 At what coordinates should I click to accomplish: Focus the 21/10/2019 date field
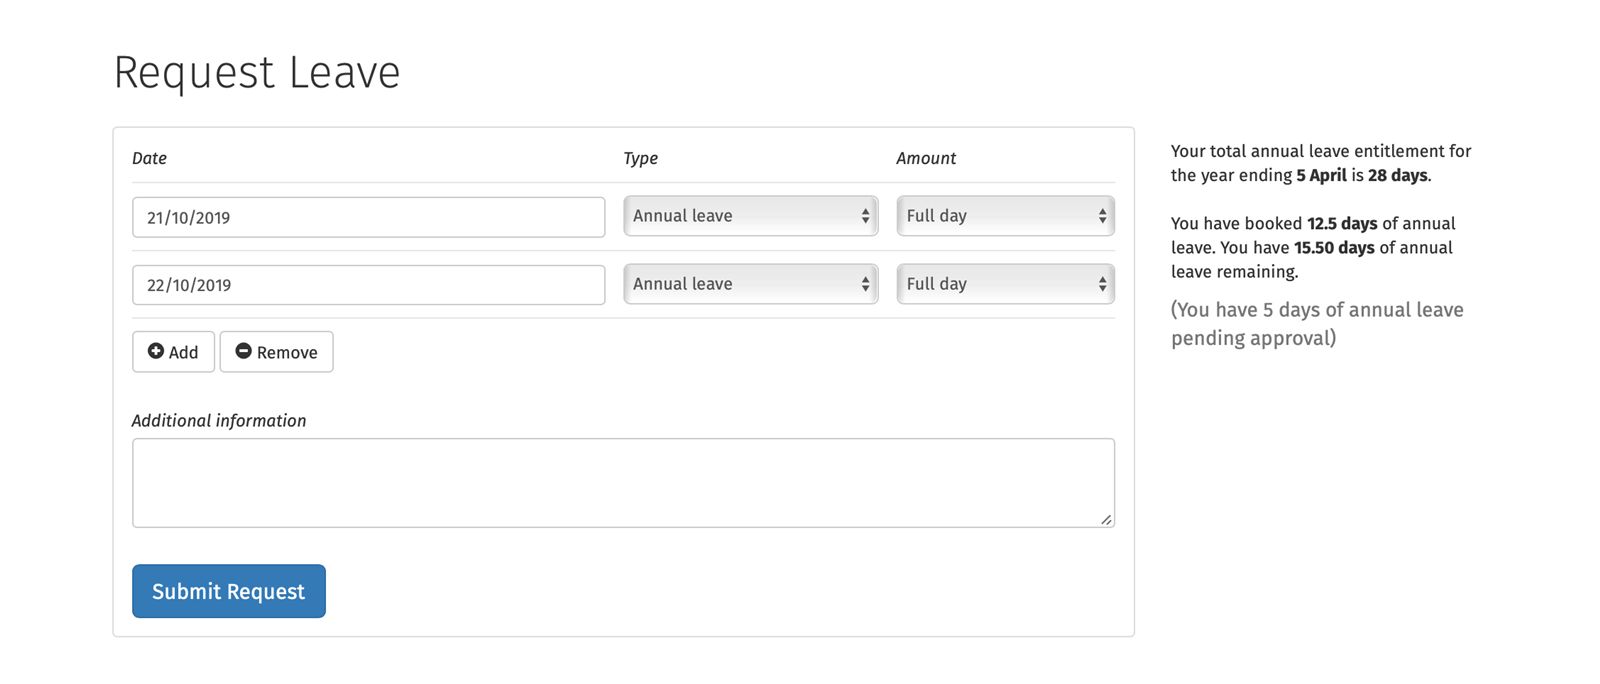pos(368,217)
